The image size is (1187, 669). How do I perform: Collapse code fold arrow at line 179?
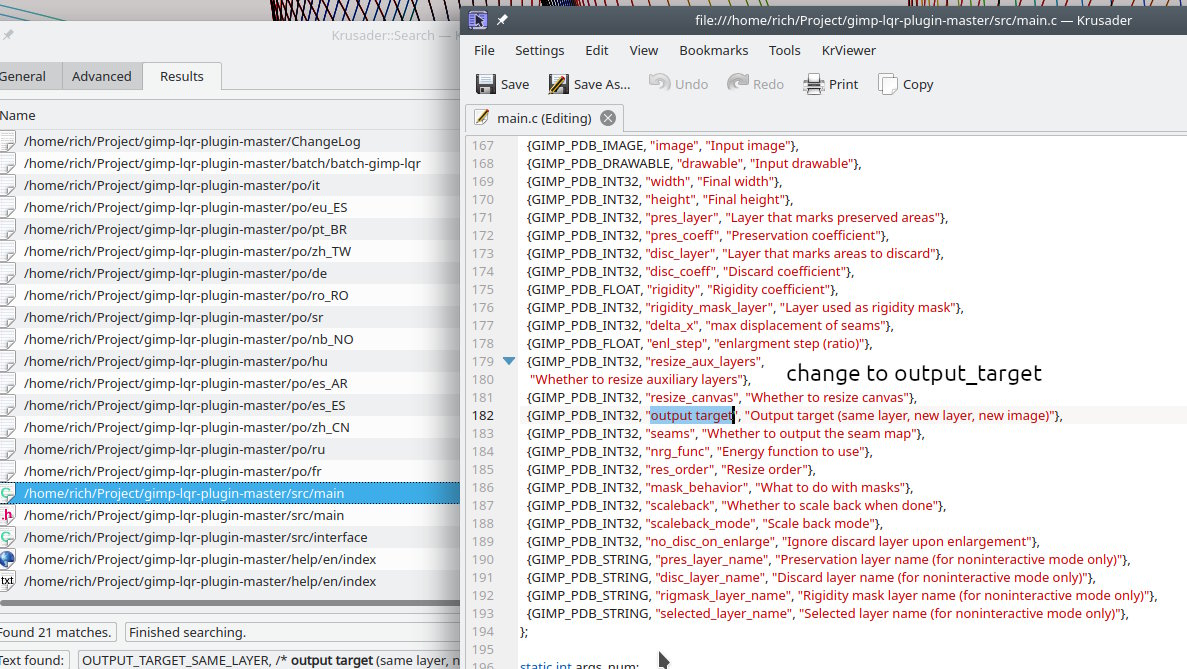509,361
